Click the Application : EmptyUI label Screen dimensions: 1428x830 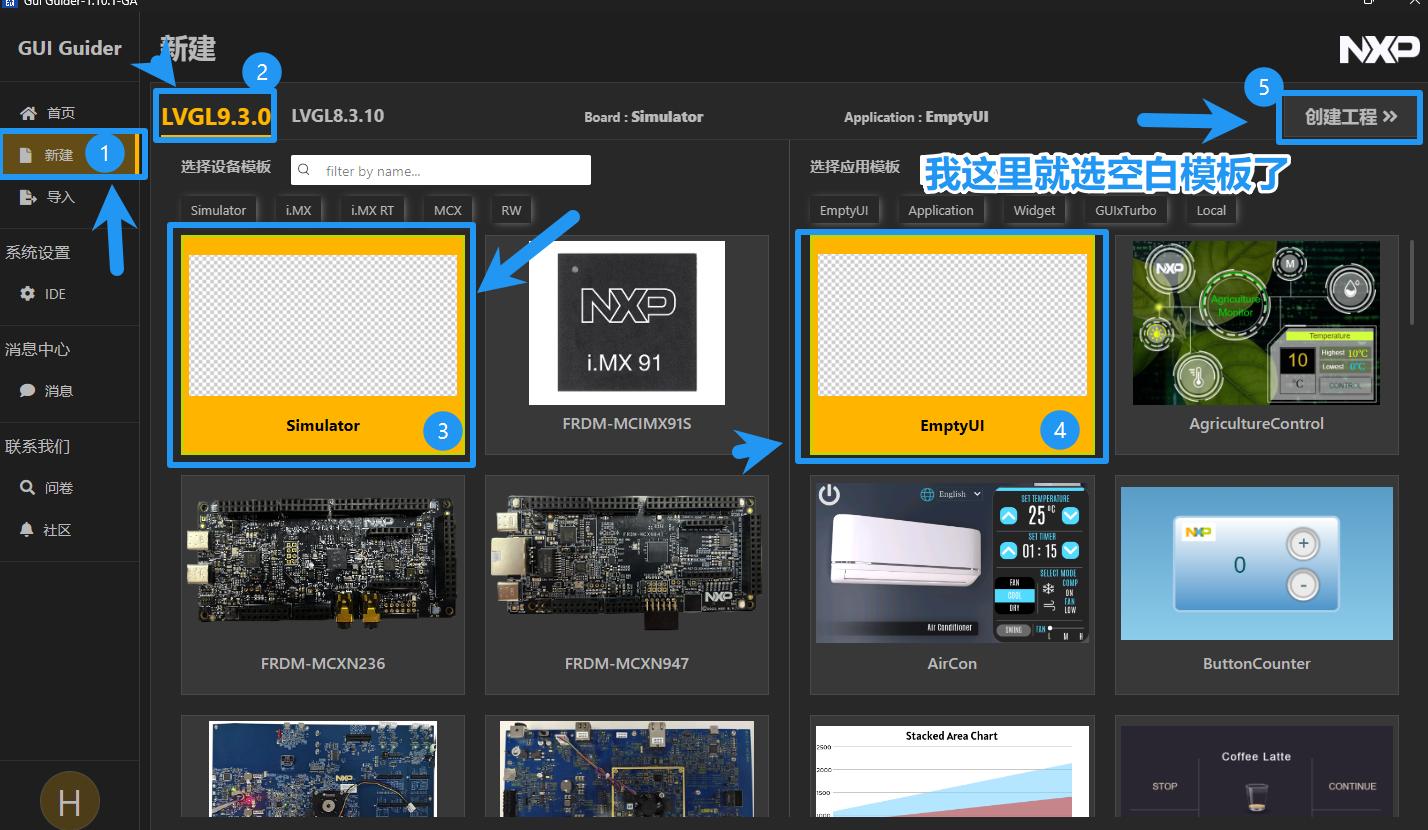pos(916,117)
